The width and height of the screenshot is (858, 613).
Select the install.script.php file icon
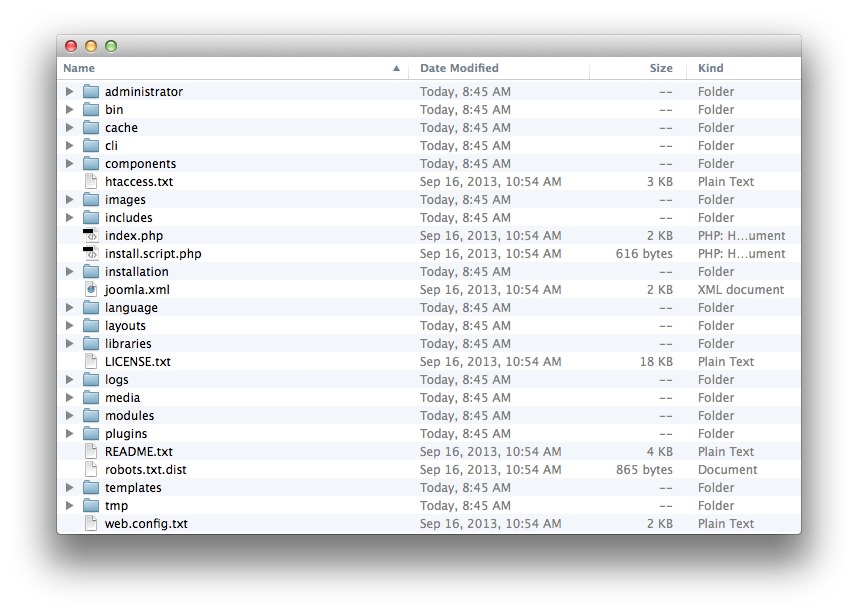pyautogui.click(x=91, y=254)
